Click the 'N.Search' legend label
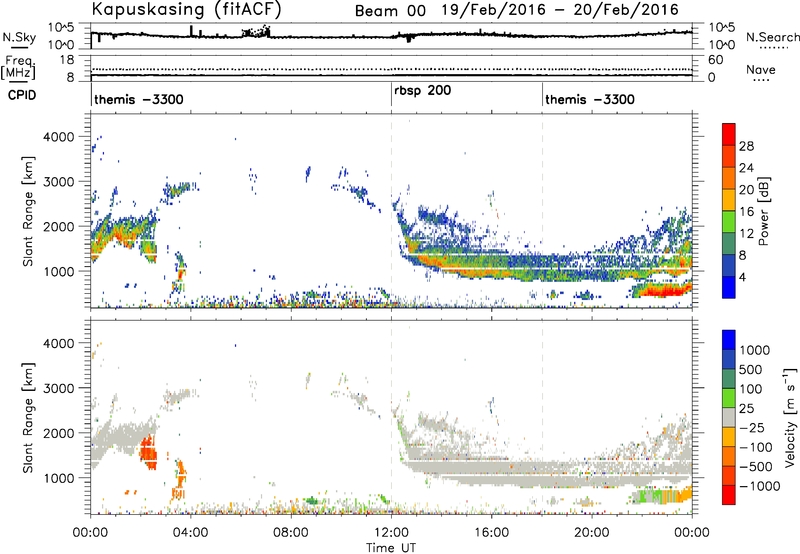800x554 pixels. click(x=772, y=37)
